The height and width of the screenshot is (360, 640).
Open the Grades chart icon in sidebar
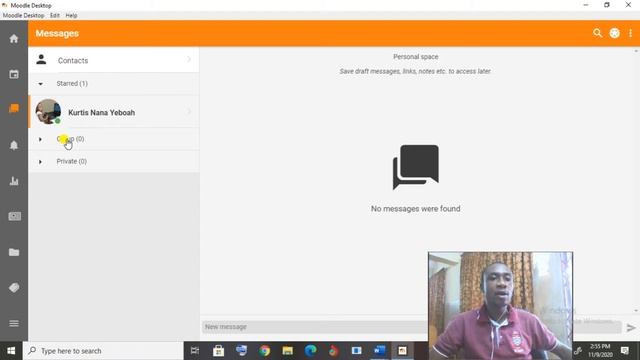[x=14, y=181]
